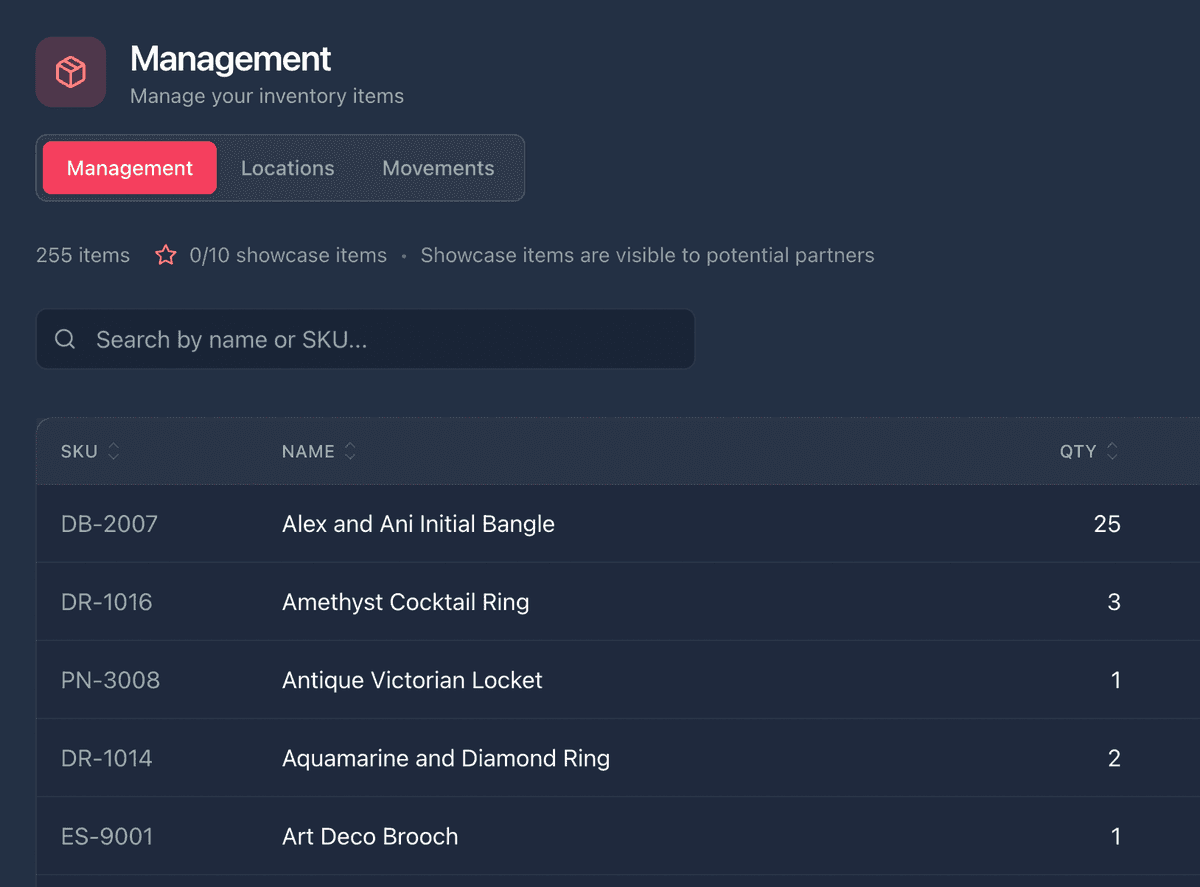Focus the Search by name or SKU field

[365, 339]
